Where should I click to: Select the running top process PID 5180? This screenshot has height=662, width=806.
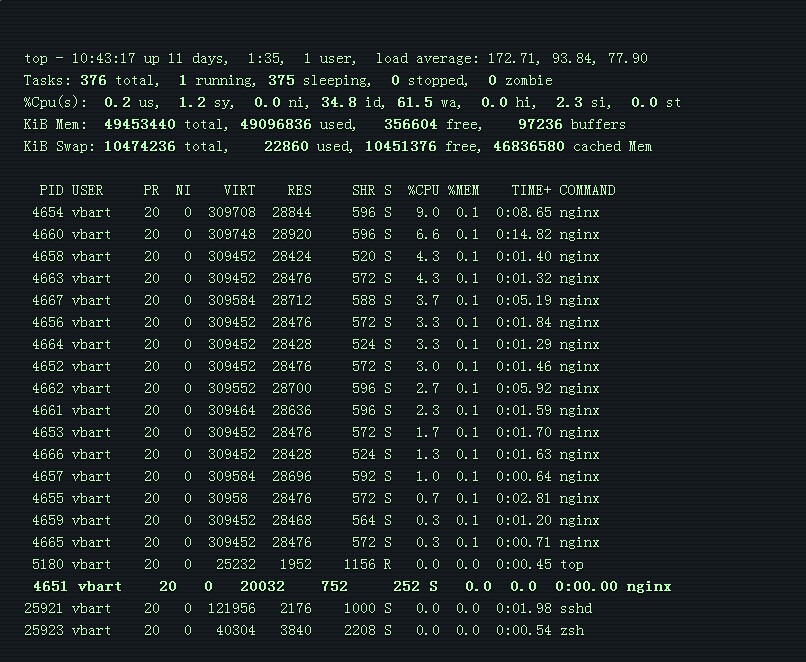pos(47,564)
